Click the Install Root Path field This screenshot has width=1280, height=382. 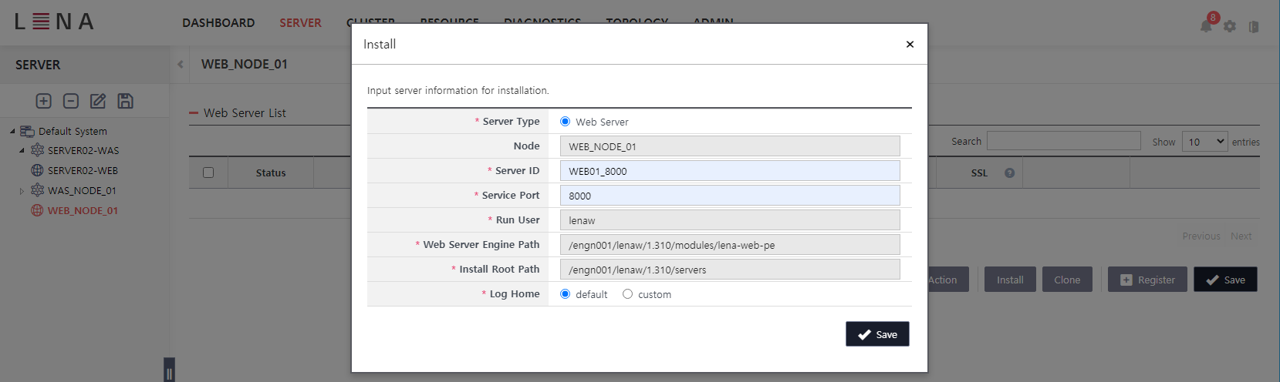point(730,270)
